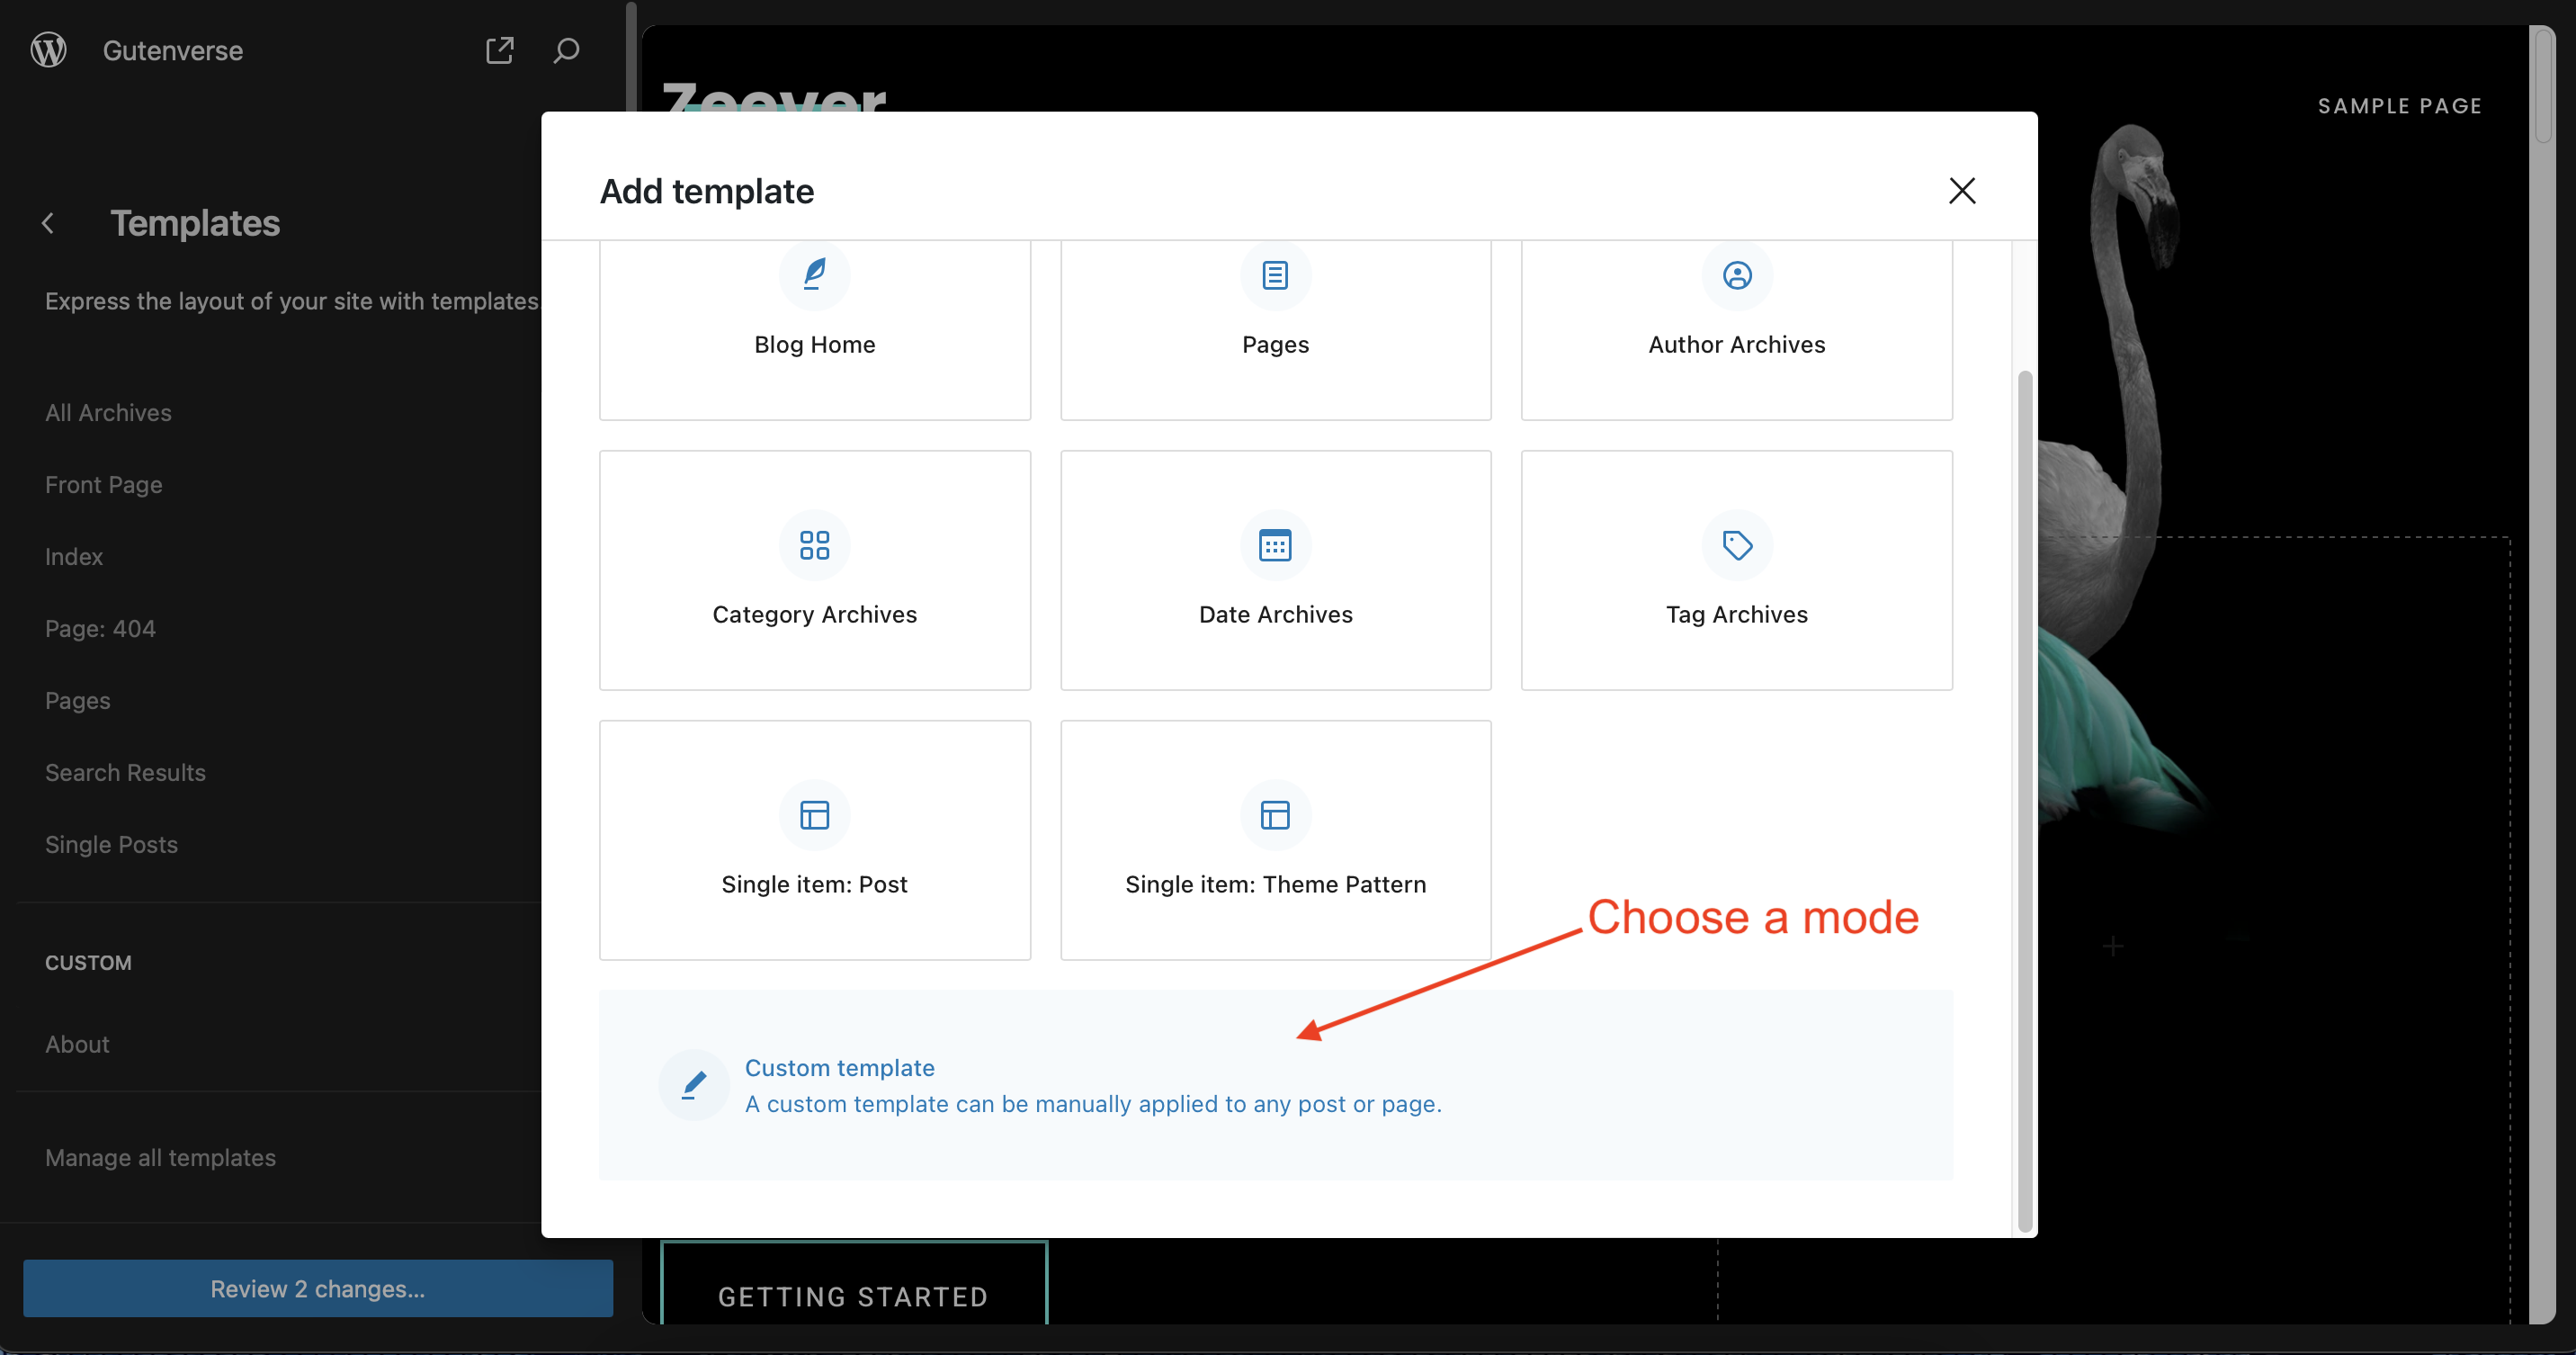The width and height of the screenshot is (2576, 1355).
Task: Go back using the Templates chevron
Action: click(x=48, y=223)
